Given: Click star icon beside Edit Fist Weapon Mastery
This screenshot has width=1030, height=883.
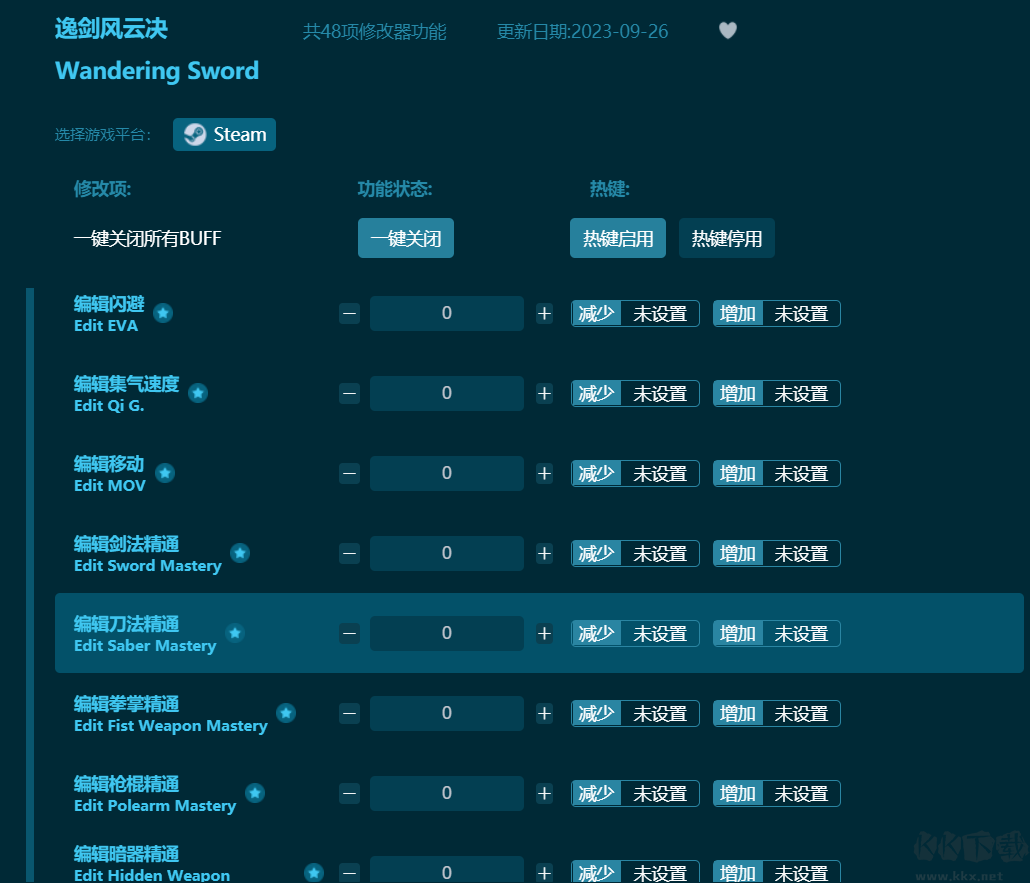Looking at the screenshot, I should 286,713.
